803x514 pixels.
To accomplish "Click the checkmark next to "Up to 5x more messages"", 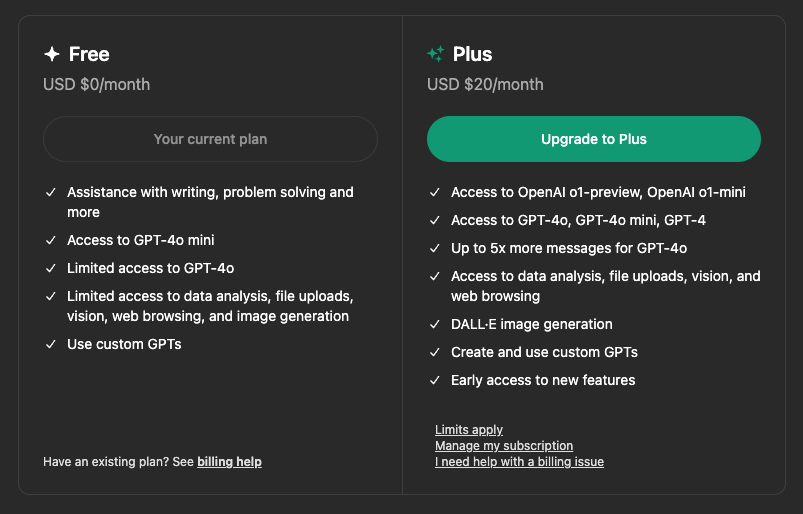I will tap(434, 248).
